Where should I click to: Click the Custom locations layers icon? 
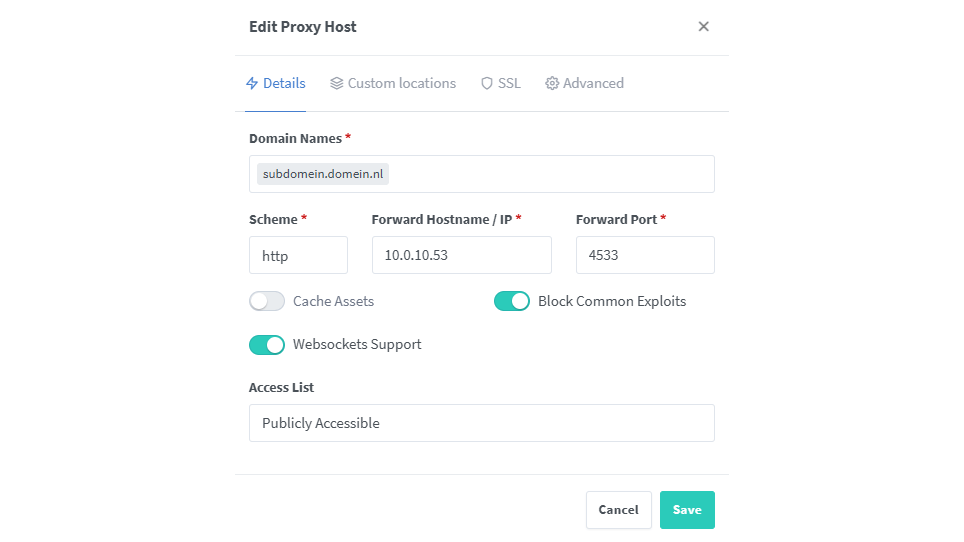tap(337, 84)
